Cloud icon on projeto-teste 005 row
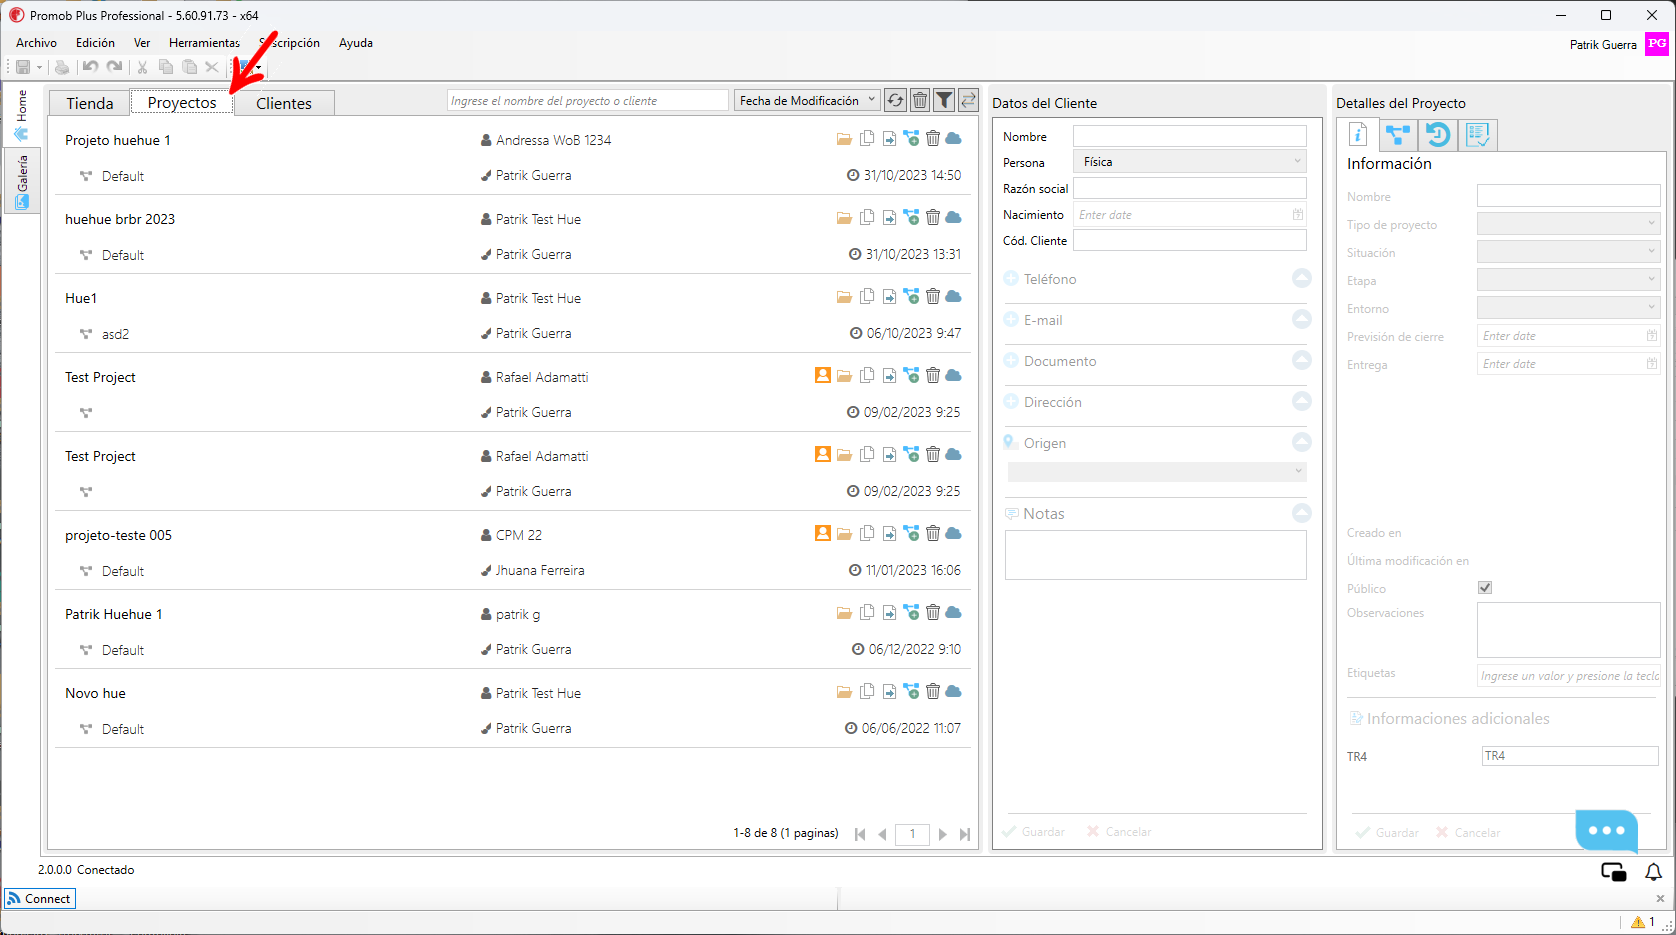This screenshot has width=1676, height=935. (x=954, y=533)
